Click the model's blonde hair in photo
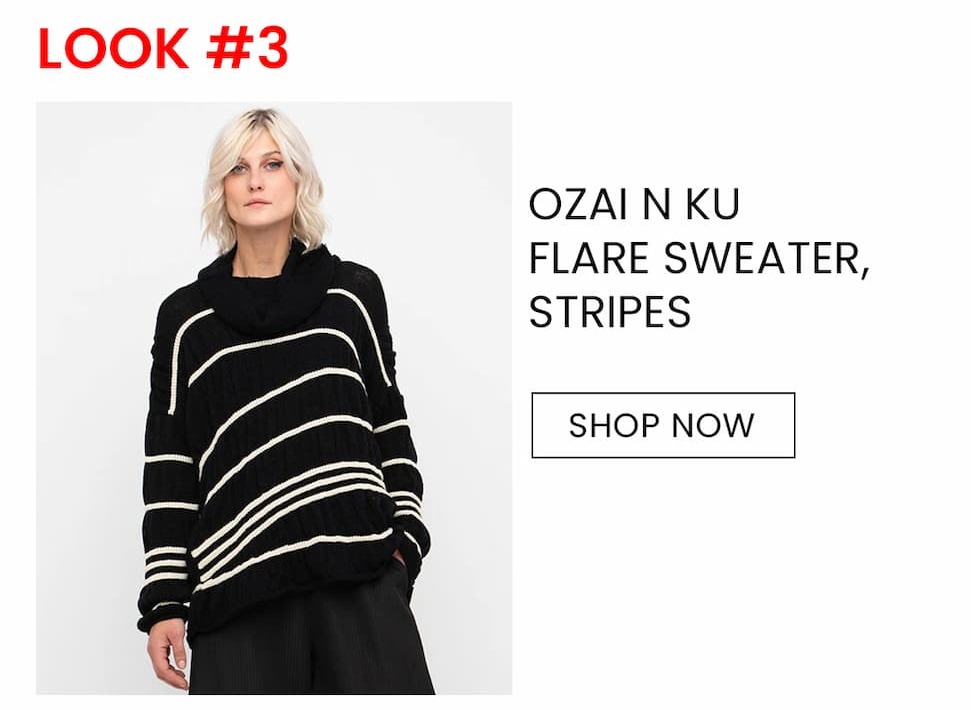 (x=265, y=180)
